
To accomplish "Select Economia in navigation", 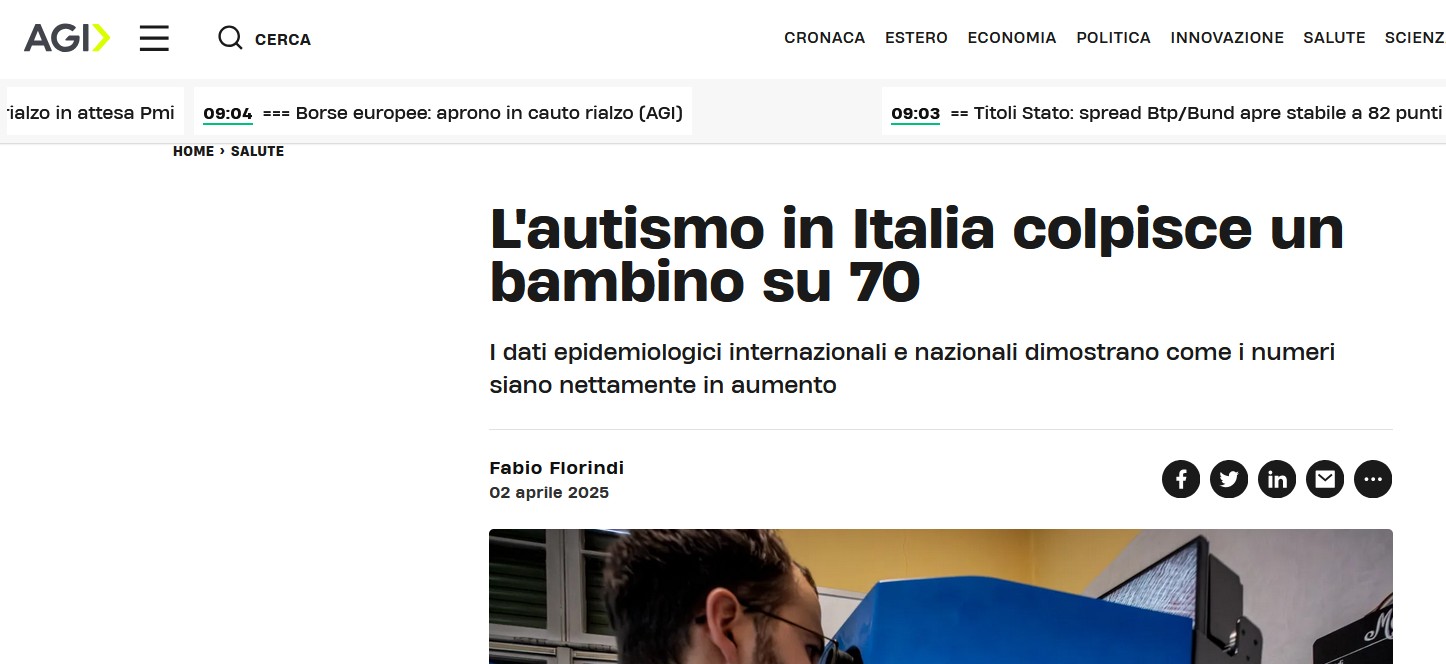I will pos(1012,38).
